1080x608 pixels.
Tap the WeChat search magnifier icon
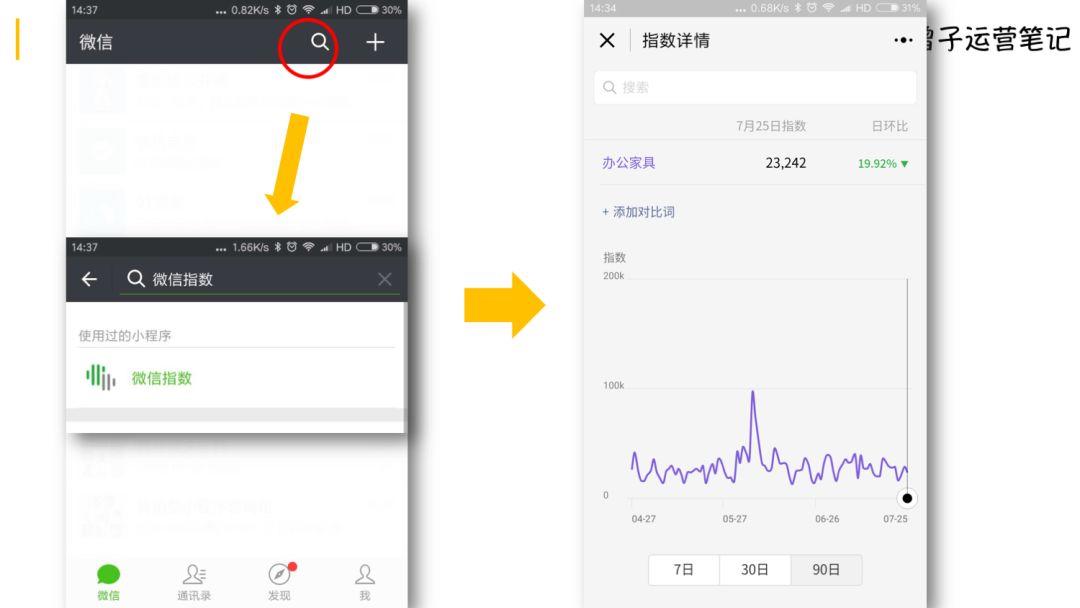(319, 42)
